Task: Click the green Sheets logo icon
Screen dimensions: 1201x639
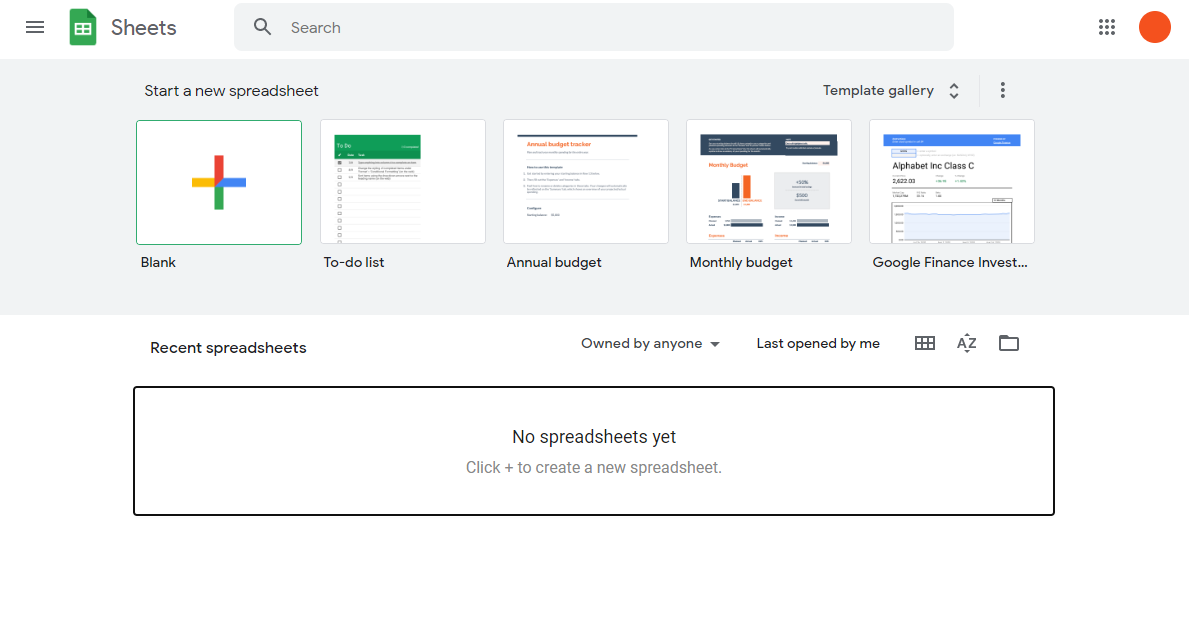Action: [83, 27]
